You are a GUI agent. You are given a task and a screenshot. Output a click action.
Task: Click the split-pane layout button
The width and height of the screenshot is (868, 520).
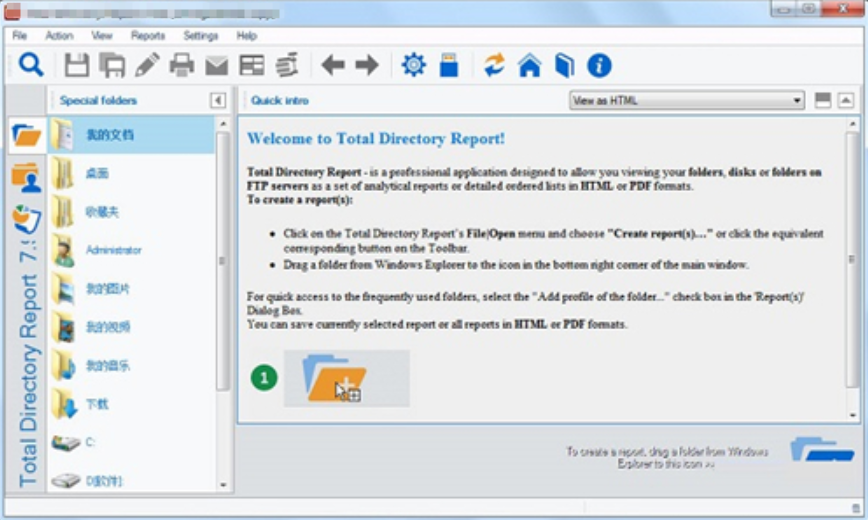click(823, 100)
